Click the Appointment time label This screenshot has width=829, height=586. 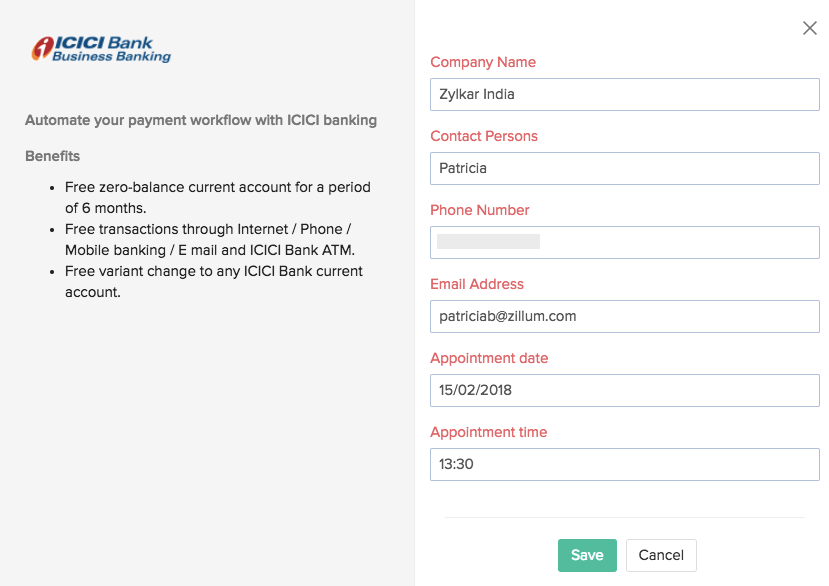tap(489, 432)
